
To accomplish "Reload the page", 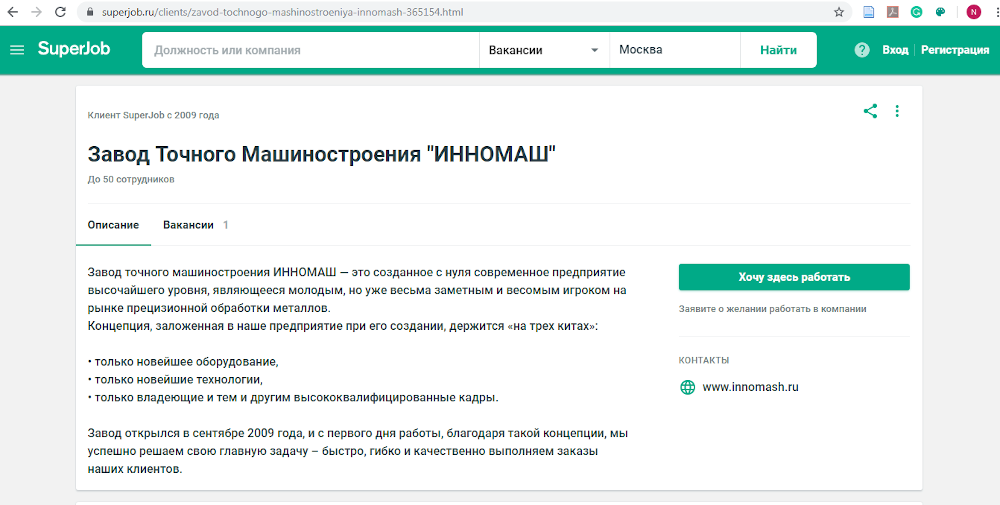I will tap(60, 12).
